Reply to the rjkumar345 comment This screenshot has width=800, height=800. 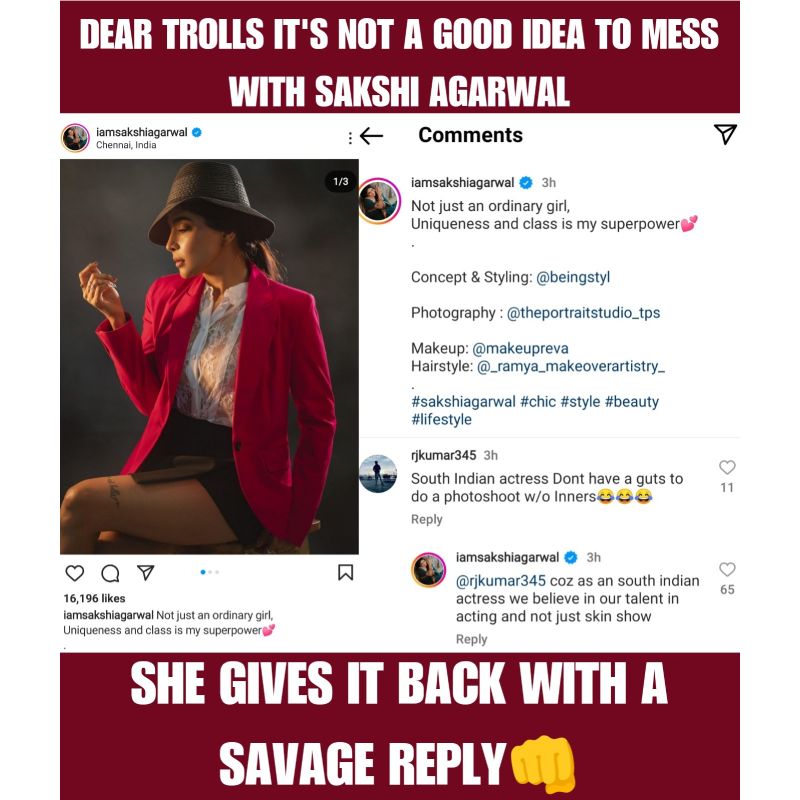click(427, 519)
